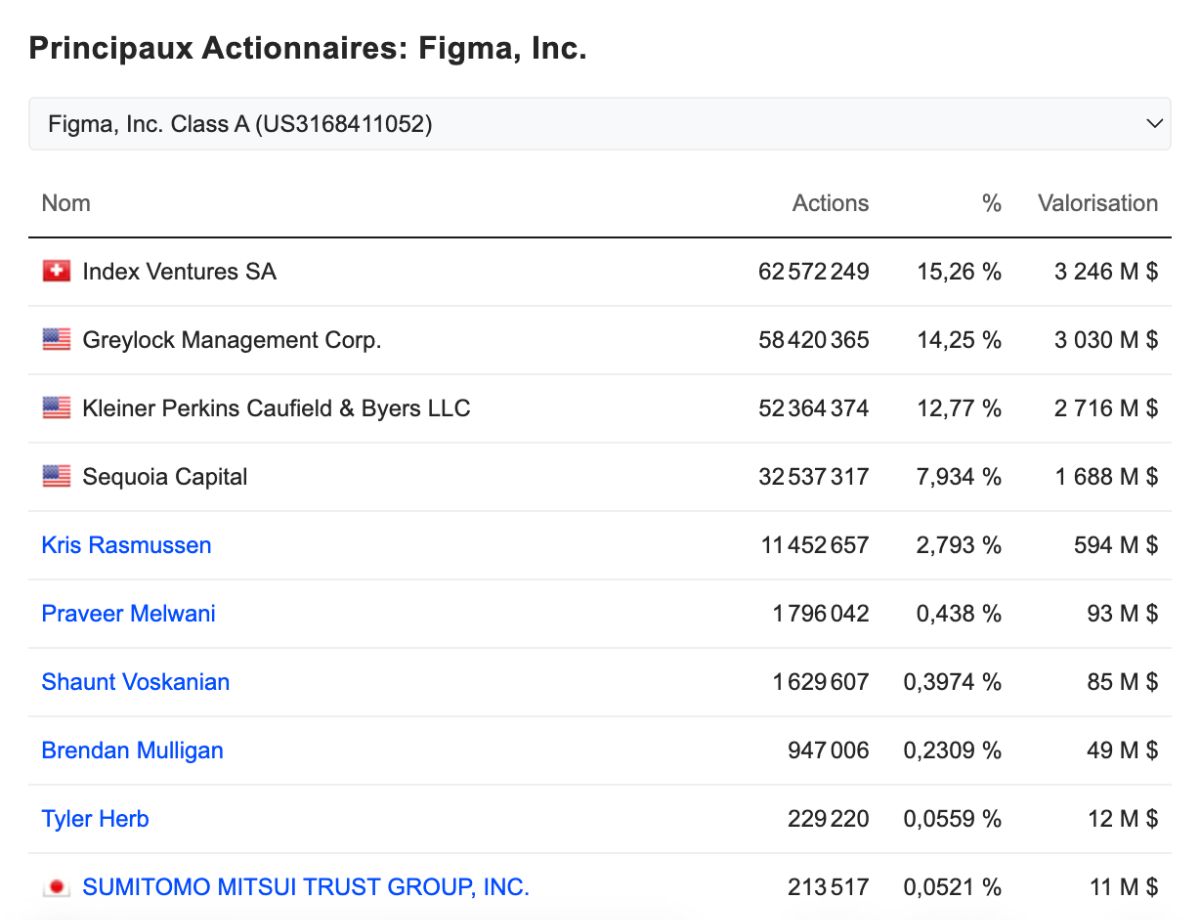The height and width of the screenshot is (920, 1200).
Task: Click the % column header
Action: click(x=991, y=203)
